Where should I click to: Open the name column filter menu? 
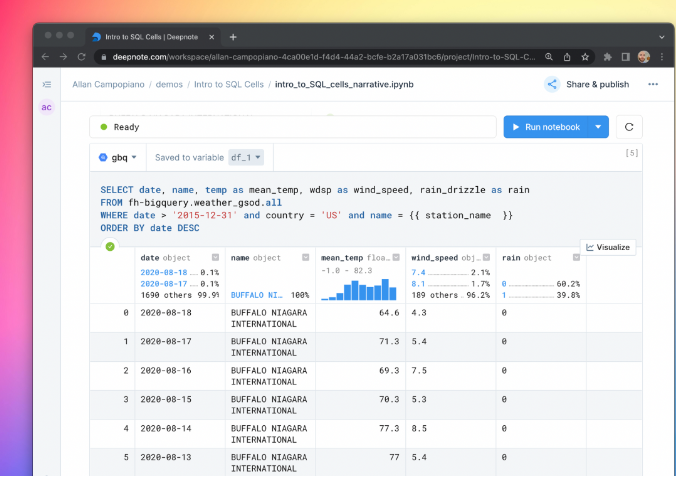point(306,257)
